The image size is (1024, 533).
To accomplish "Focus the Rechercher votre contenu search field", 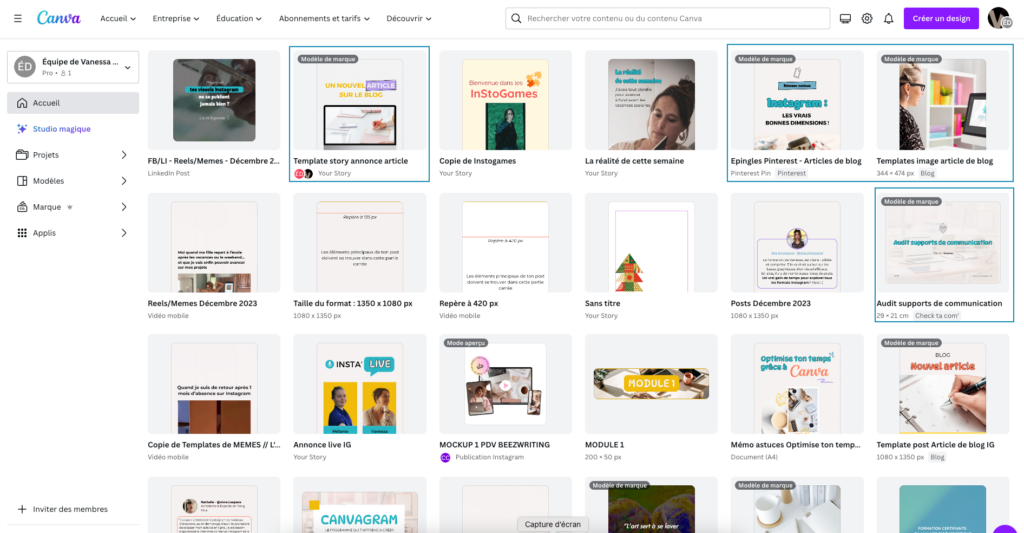I will [x=667, y=18].
